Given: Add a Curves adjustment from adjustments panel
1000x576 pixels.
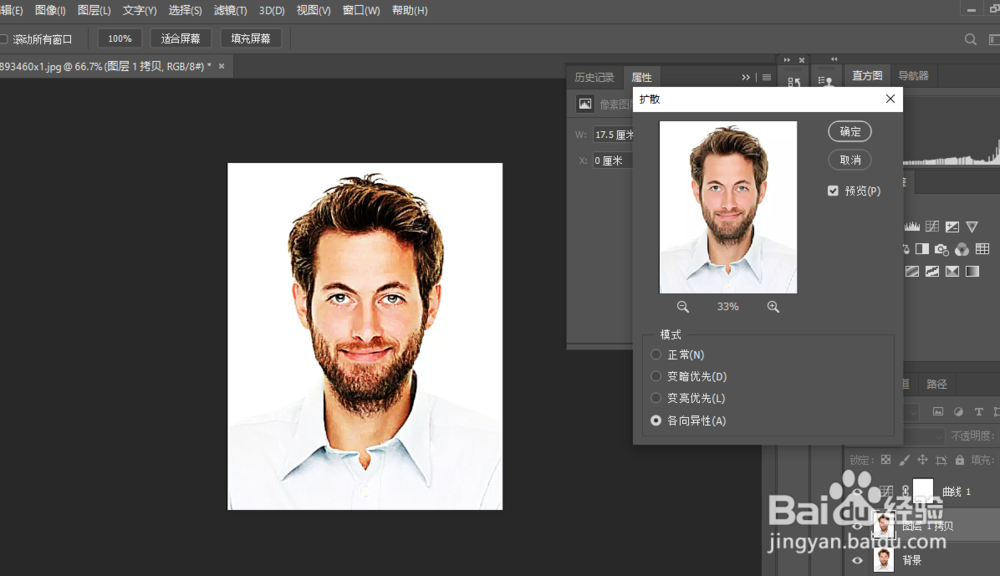Looking at the screenshot, I should pos(932,226).
